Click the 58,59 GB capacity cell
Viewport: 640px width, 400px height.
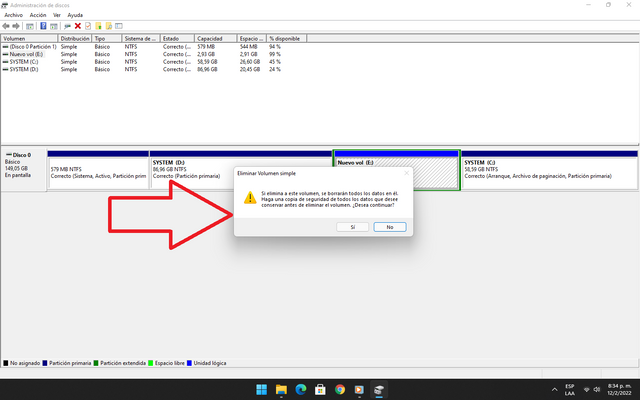[207, 62]
